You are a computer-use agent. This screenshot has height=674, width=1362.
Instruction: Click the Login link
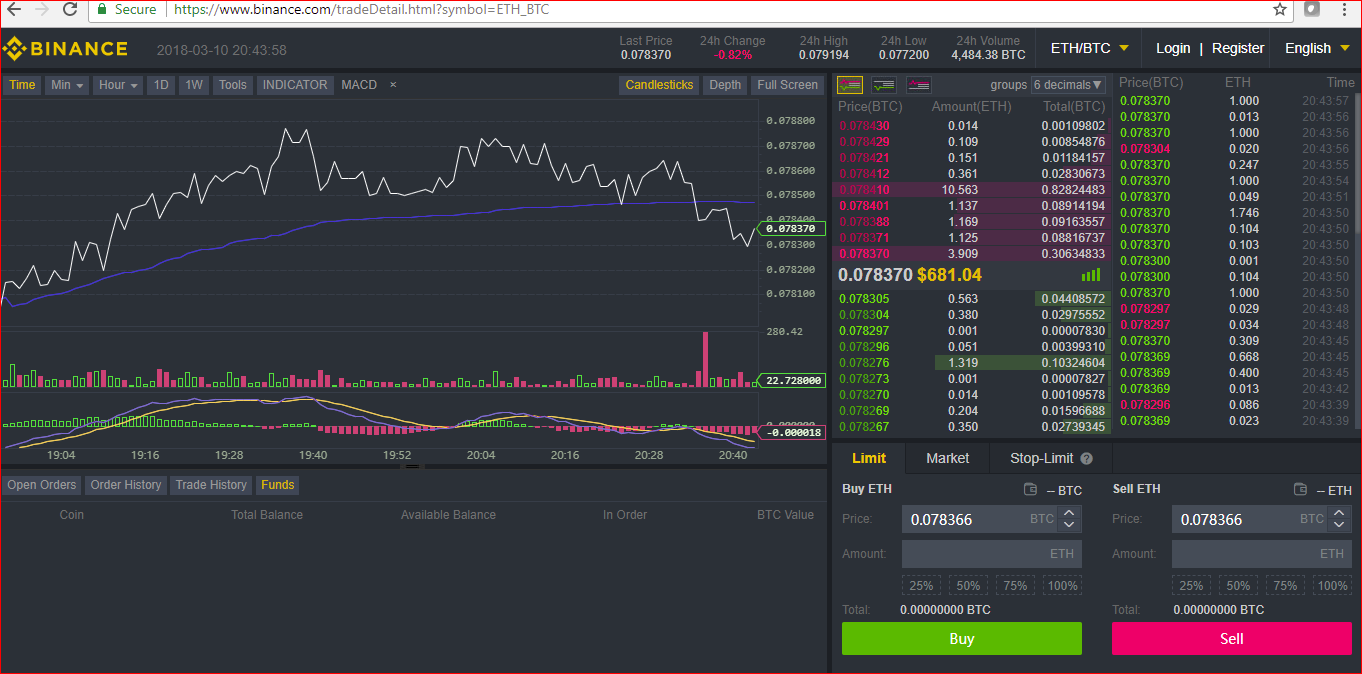tap(1173, 48)
